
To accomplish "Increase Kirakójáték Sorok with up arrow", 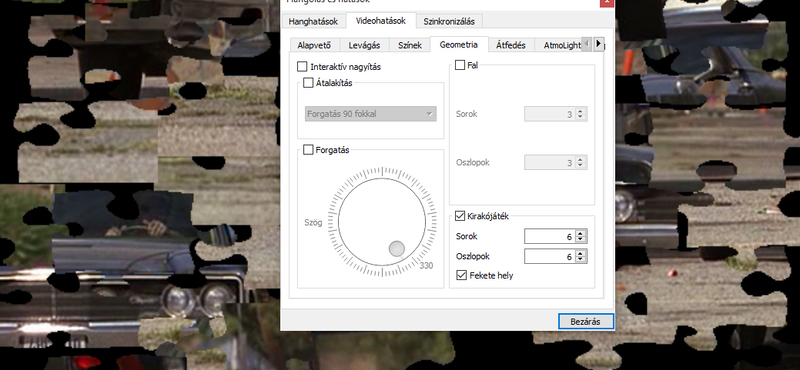I will [581, 233].
